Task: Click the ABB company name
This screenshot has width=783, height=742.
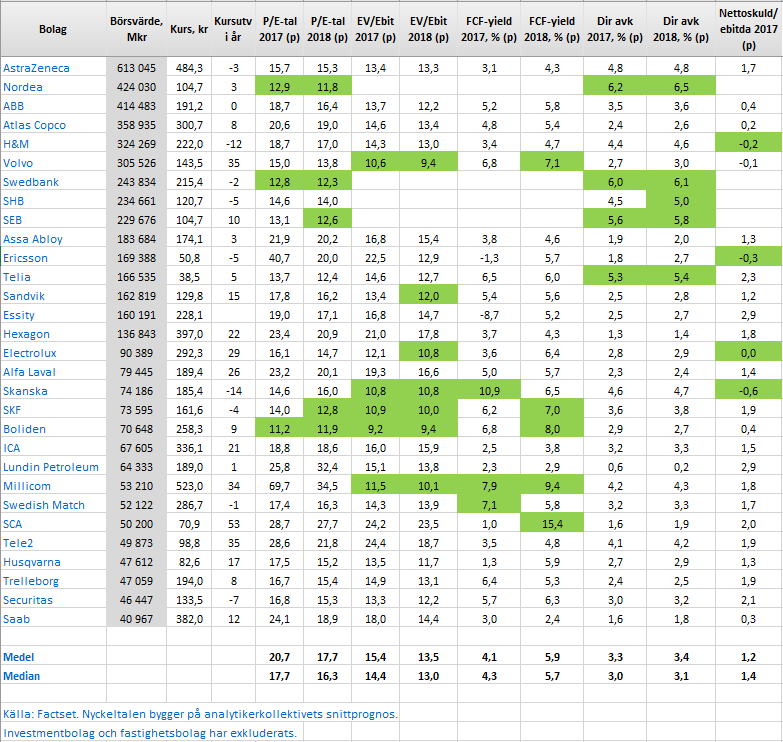Action: (x=13, y=106)
